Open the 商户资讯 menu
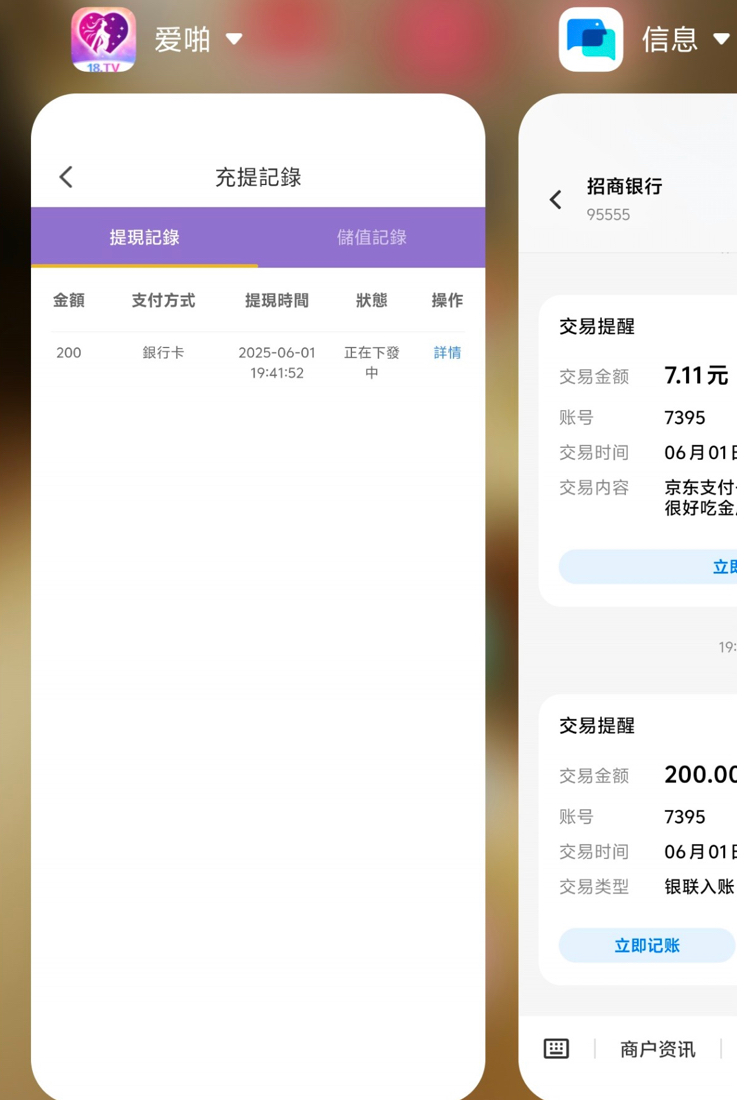 pyautogui.click(x=657, y=1049)
